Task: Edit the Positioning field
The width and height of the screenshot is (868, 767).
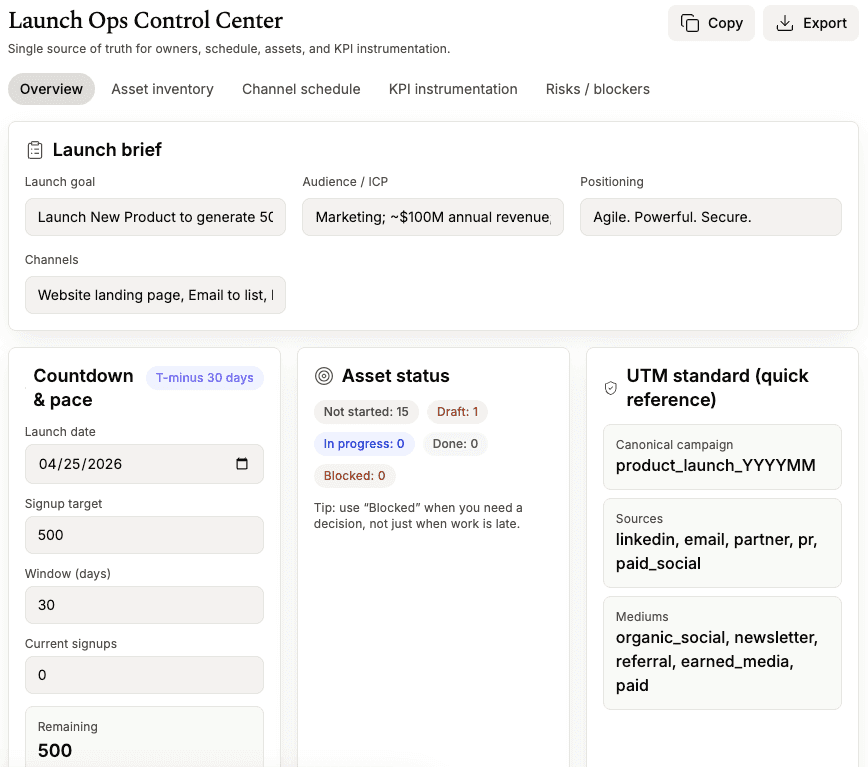Action: tap(711, 217)
